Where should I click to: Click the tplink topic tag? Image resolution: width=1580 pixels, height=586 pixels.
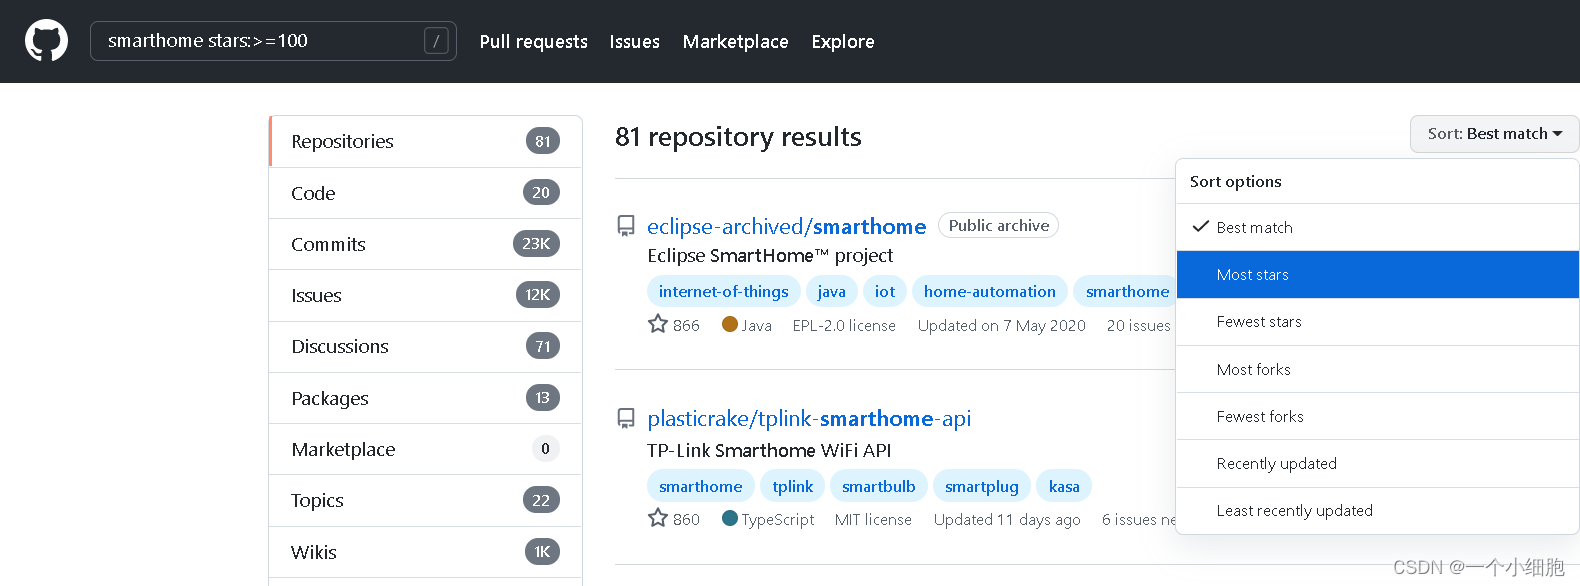[x=792, y=486]
